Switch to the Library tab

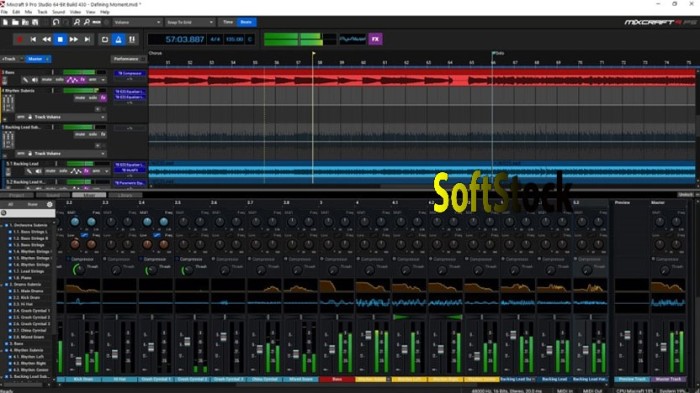125,195
